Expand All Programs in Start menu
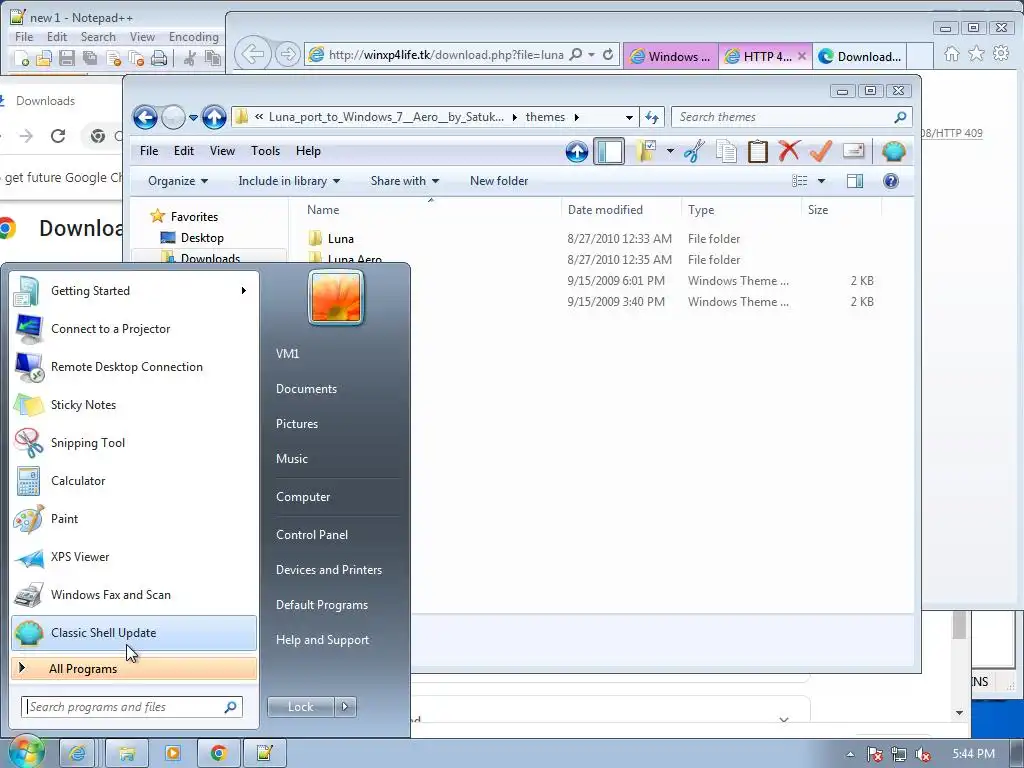This screenshot has height=768, width=1024. (x=134, y=669)
